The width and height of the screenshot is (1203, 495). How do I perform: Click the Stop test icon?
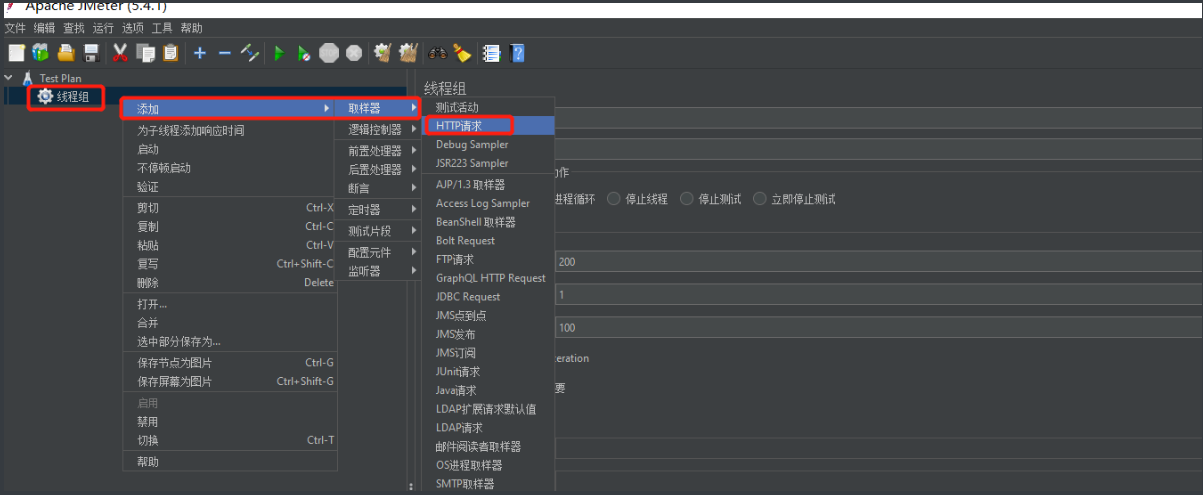tap(329, 53)
